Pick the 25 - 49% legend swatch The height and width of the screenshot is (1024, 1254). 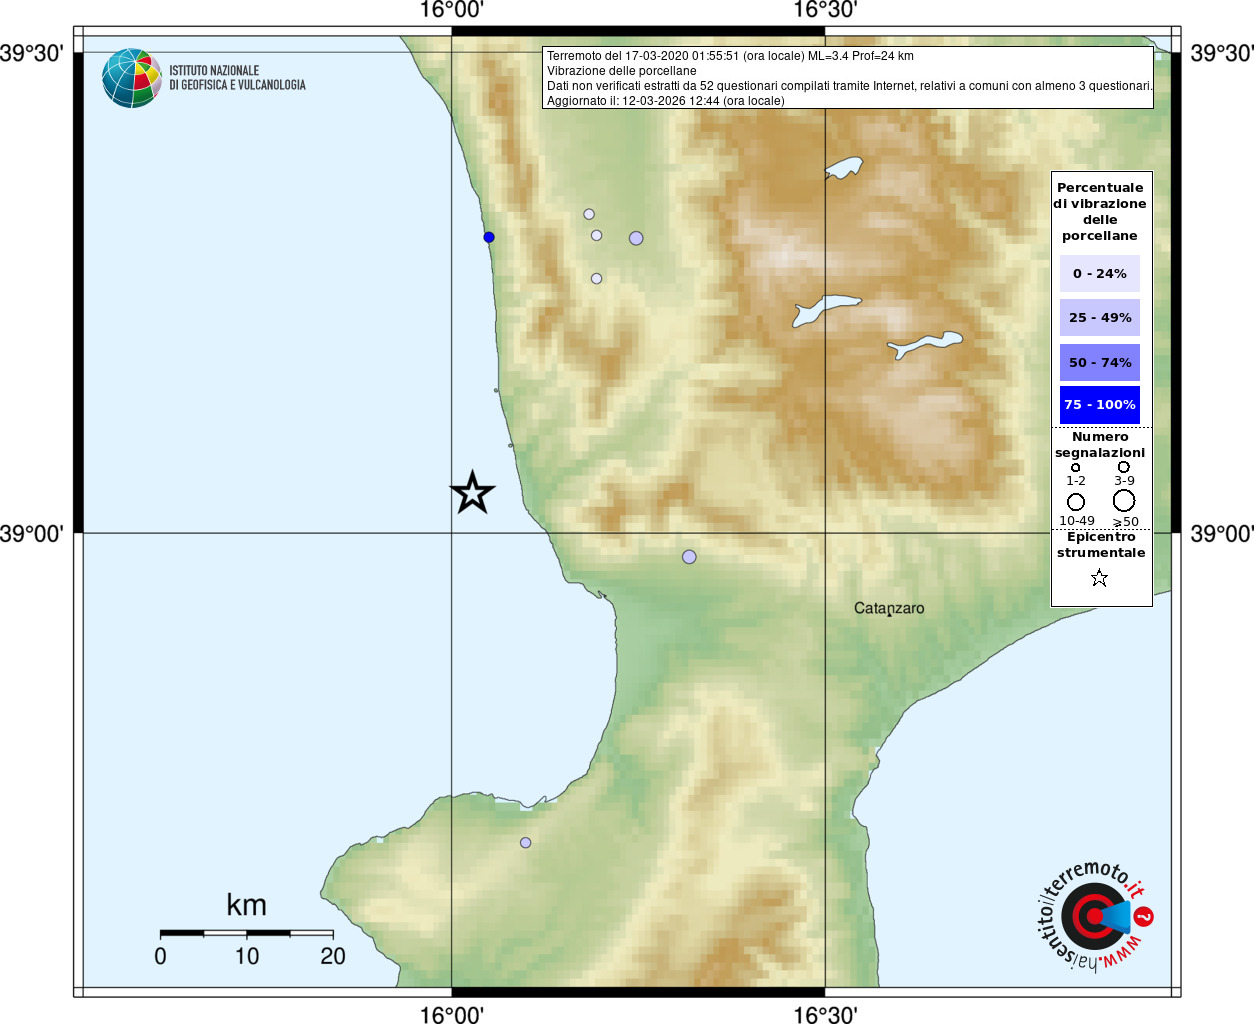1100,317
